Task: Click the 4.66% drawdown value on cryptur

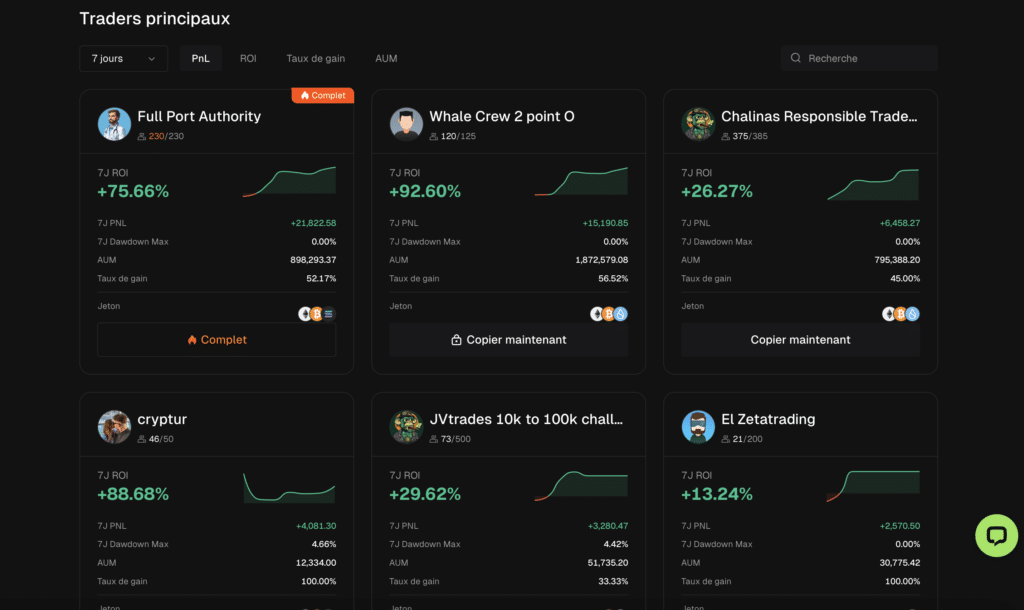Action: point(324,544)
